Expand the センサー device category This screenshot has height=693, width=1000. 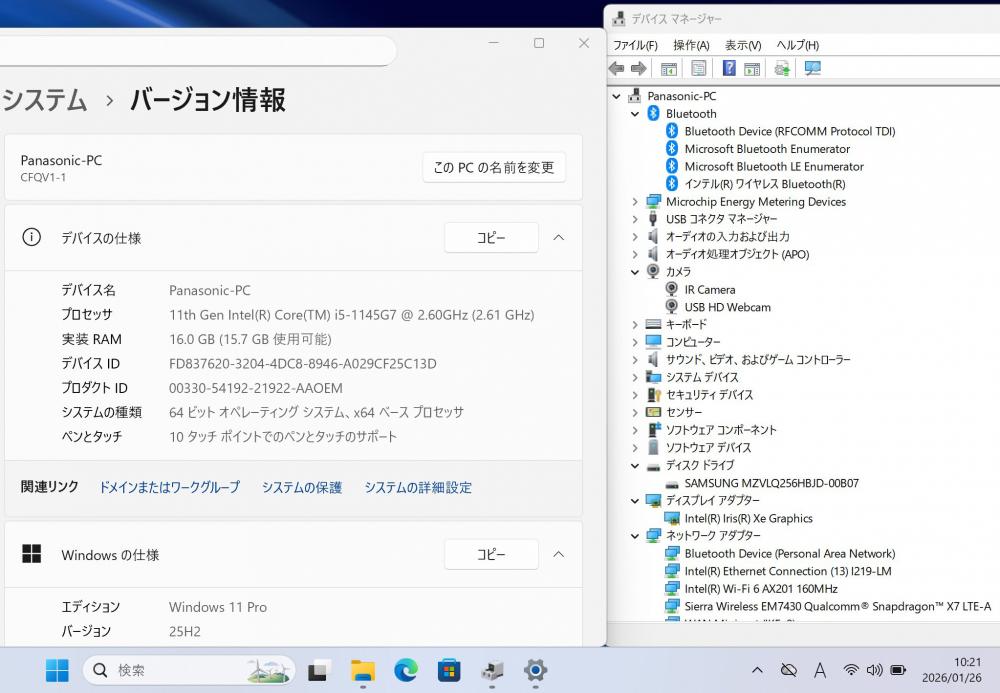[634, 412]
